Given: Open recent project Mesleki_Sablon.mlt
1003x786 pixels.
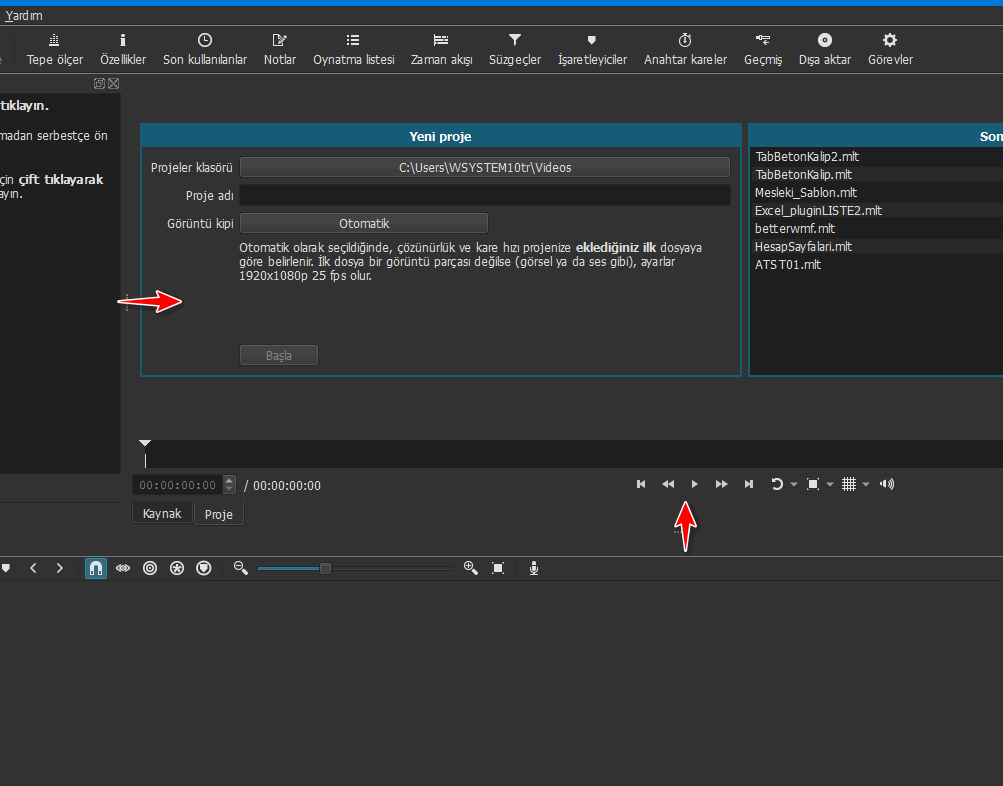Looking at the screenshot, I should coord(805,192).
